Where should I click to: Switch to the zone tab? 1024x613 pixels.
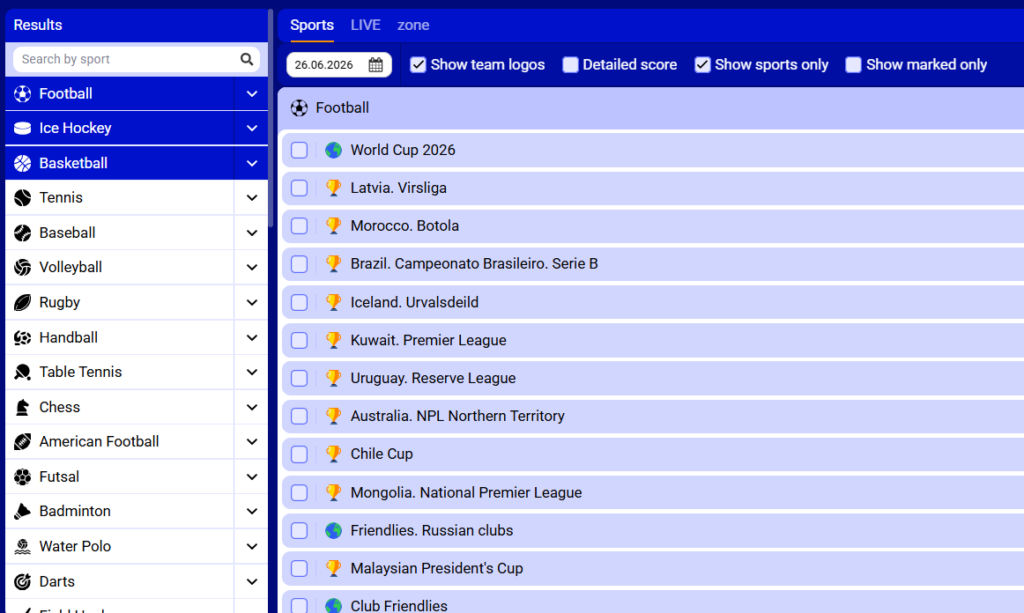pos(413,25)
